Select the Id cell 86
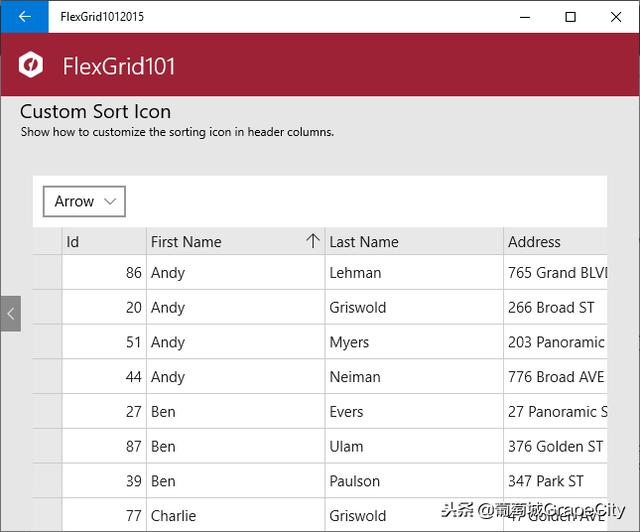 104,272
